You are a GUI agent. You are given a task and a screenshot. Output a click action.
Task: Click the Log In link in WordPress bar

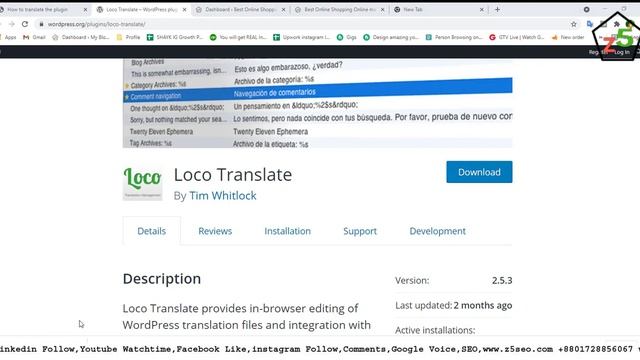622,52
